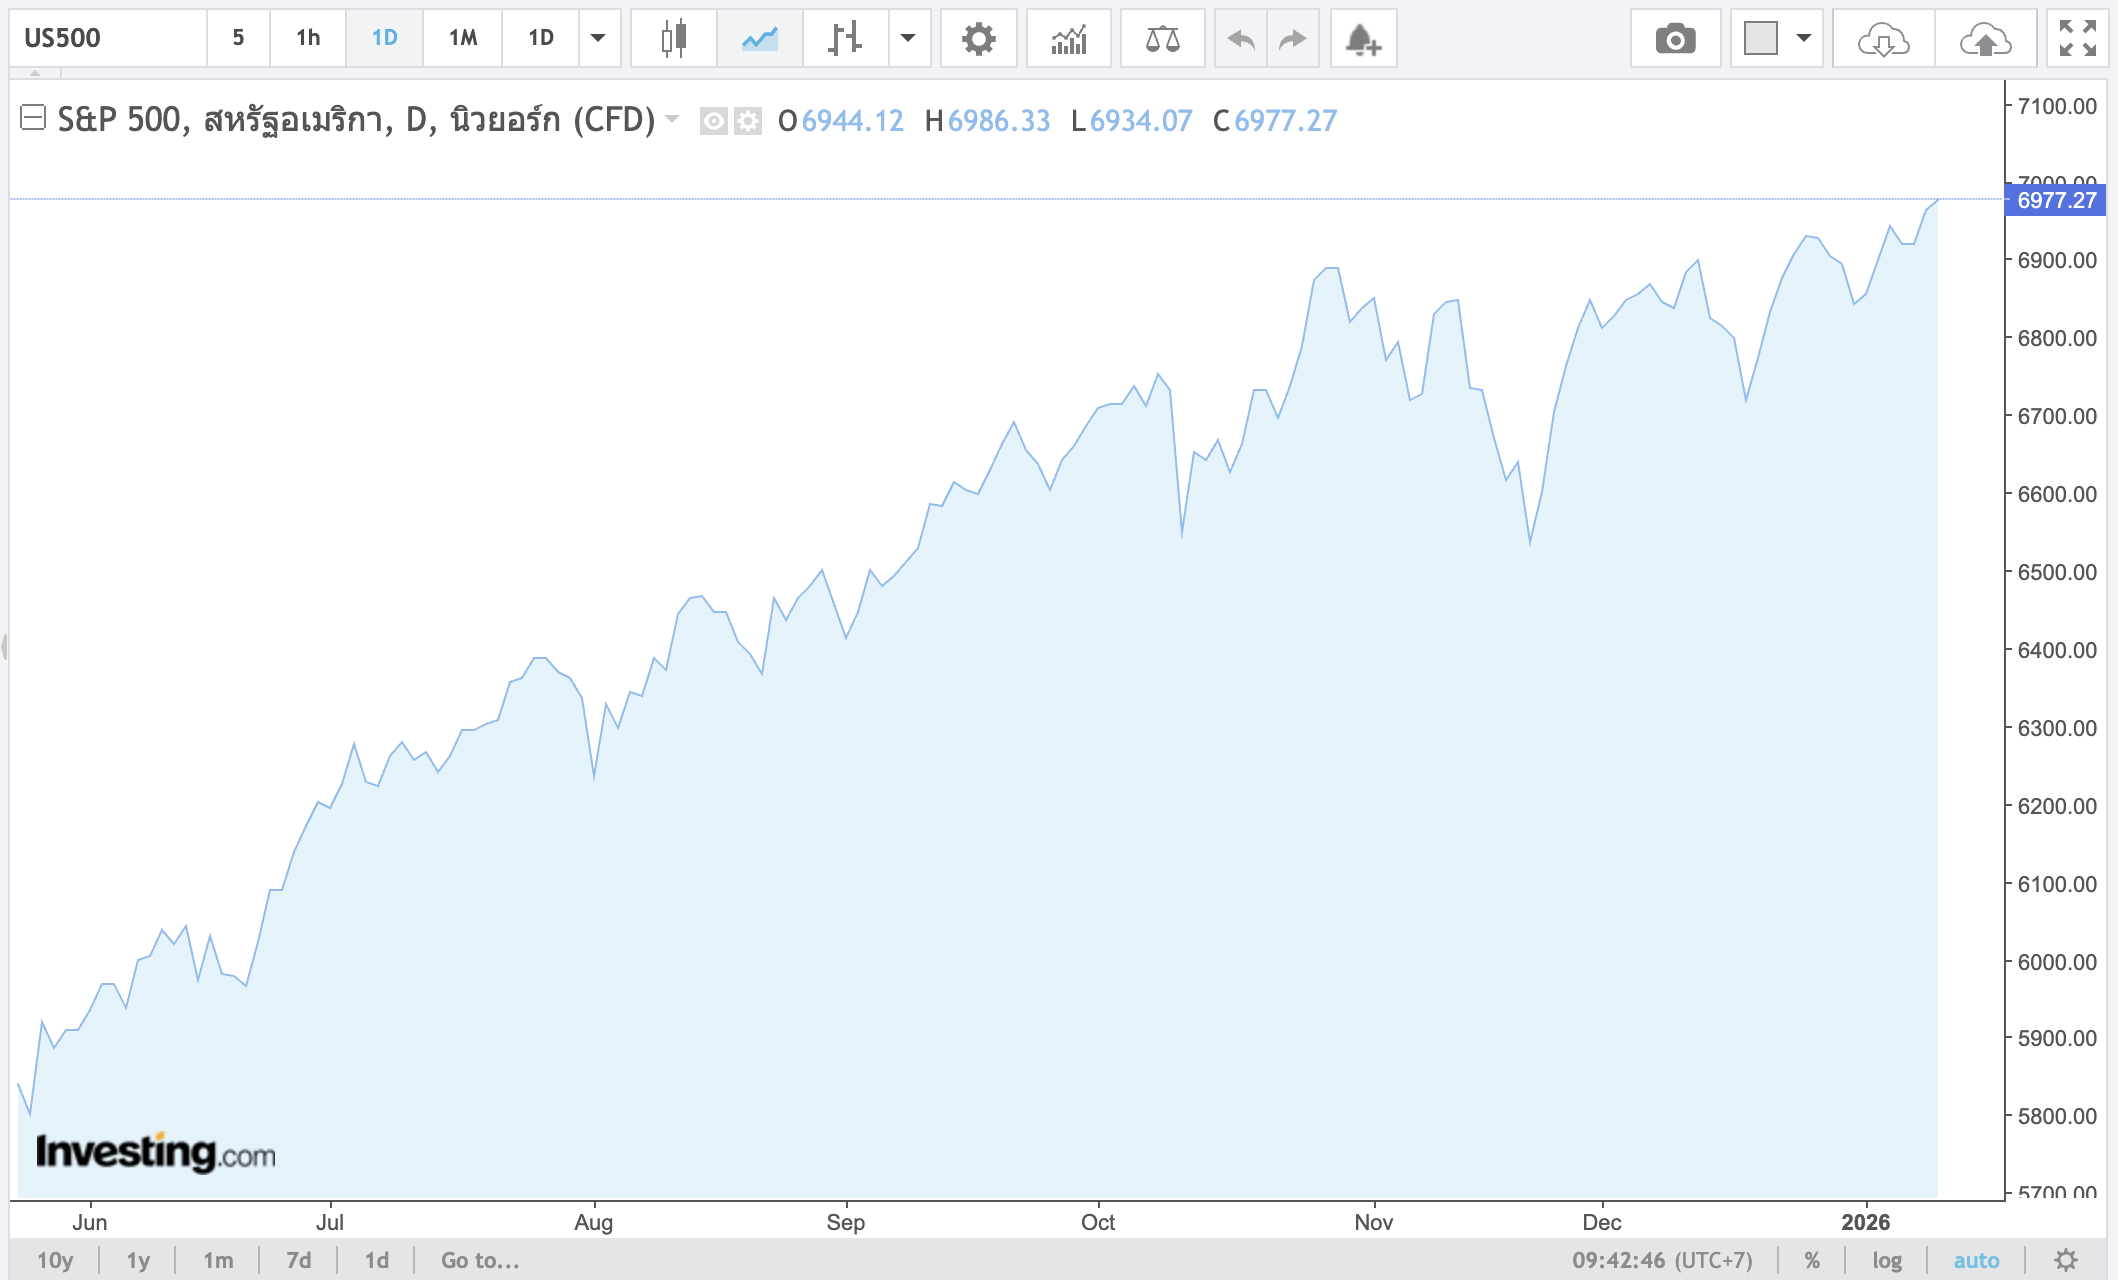Save chart with the cloud upload icon

[1985, 39]
